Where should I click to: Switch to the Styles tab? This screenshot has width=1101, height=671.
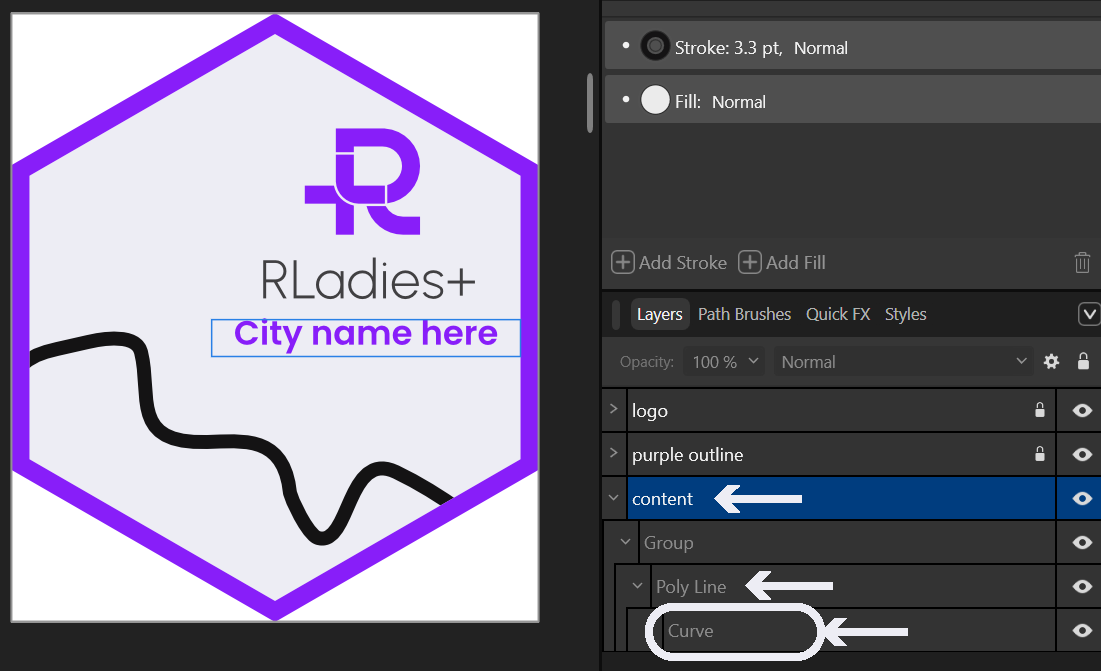coord(905,314)
